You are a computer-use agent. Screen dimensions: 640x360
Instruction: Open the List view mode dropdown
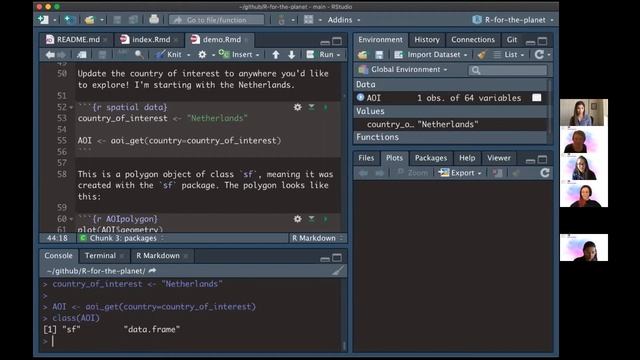coord(509,54)
